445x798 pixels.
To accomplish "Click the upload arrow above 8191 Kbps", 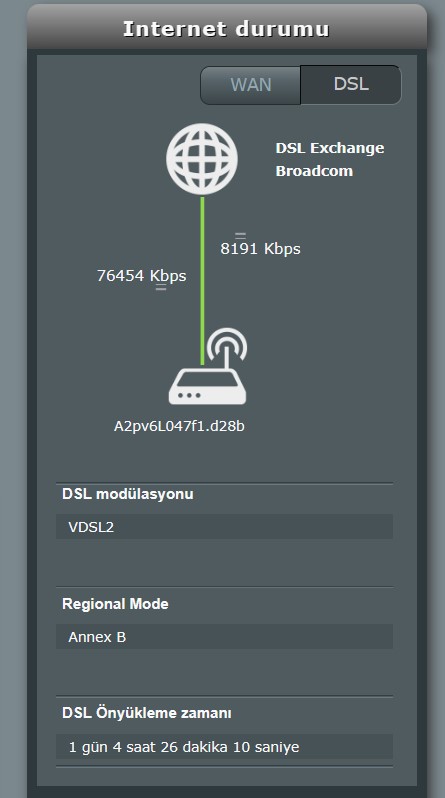I will click(x=240, y=235).
